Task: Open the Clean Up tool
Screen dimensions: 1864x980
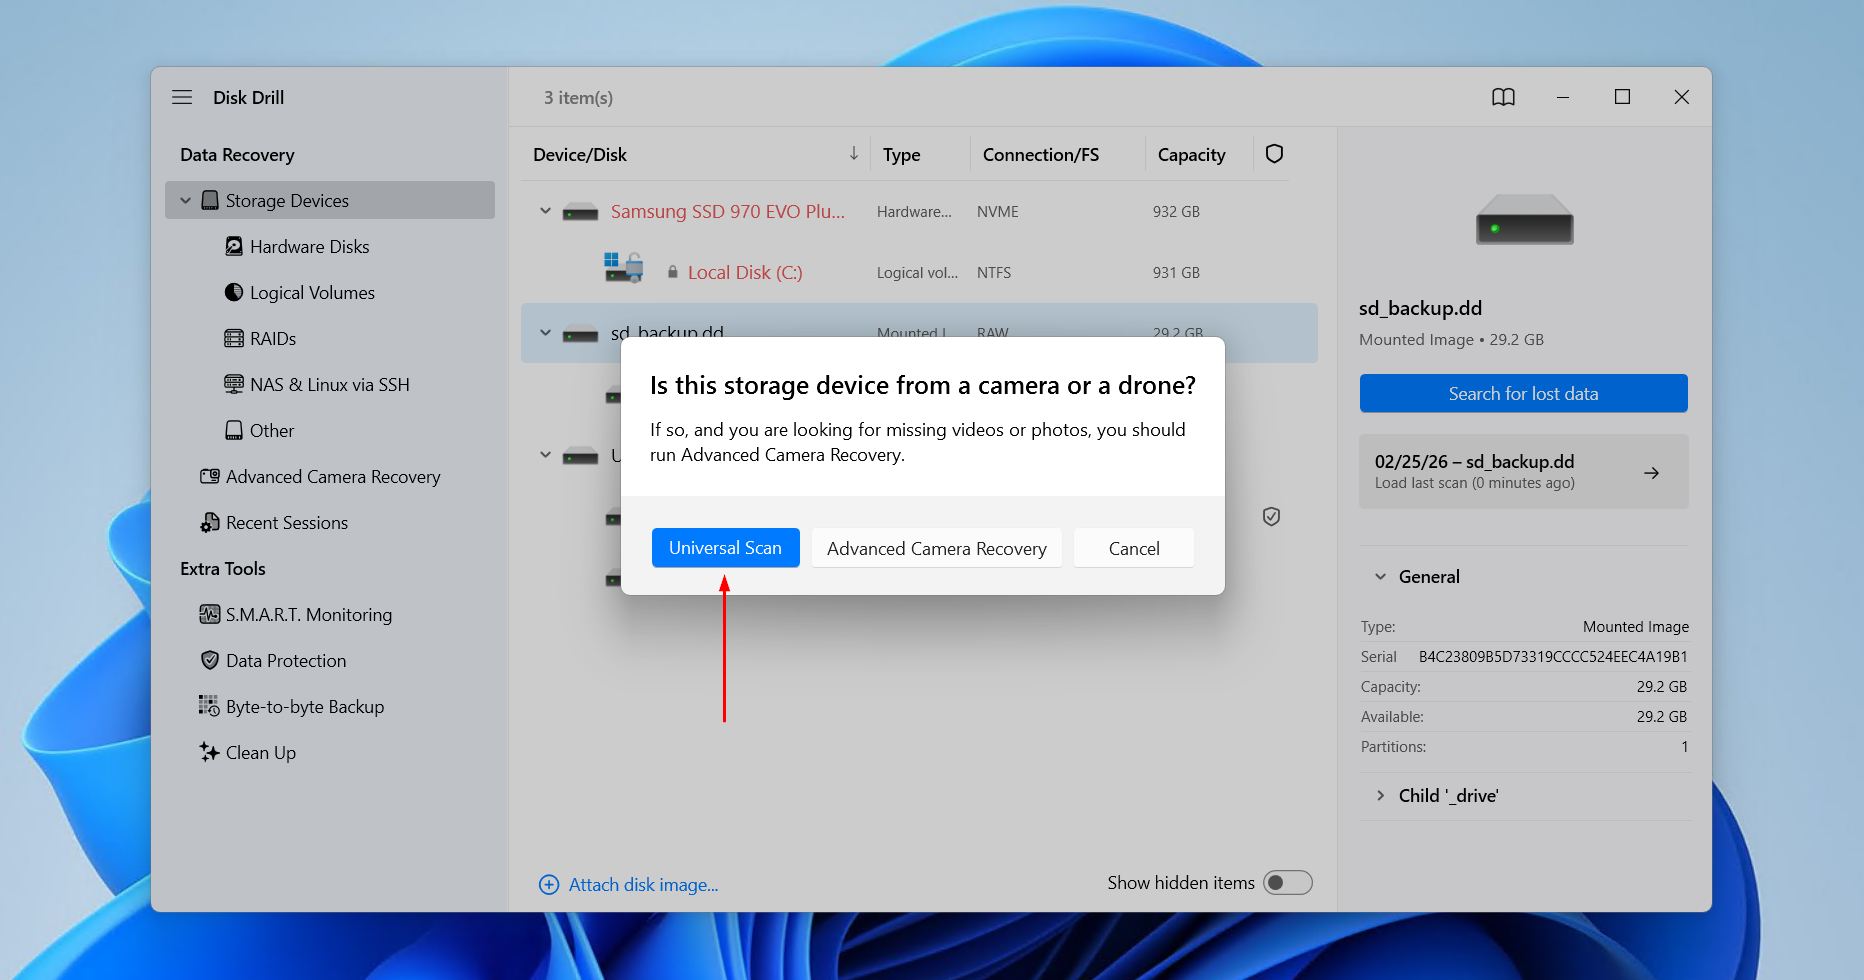Action: pos(260,753)
